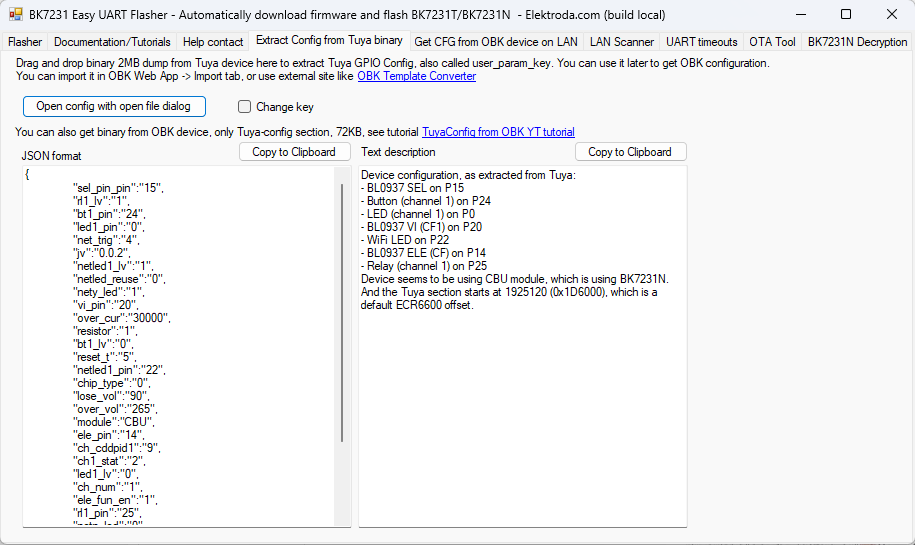Click the BL0937 ELE (CF) on P14 line
Image resolution: width=915 pixels, height=545 pixels.
click(x=423, y=253)
